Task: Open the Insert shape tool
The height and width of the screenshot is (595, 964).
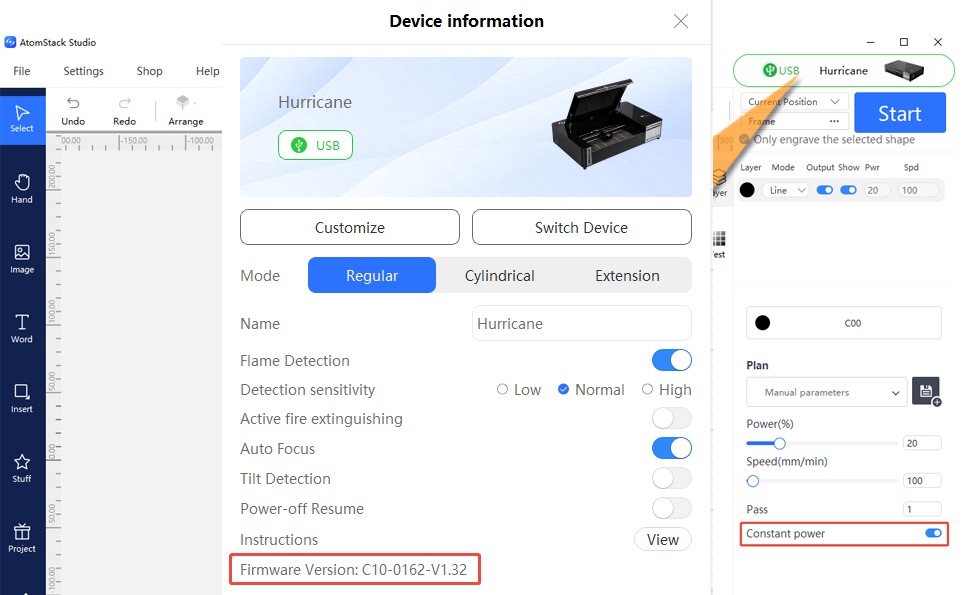Action: click(22, 398)
